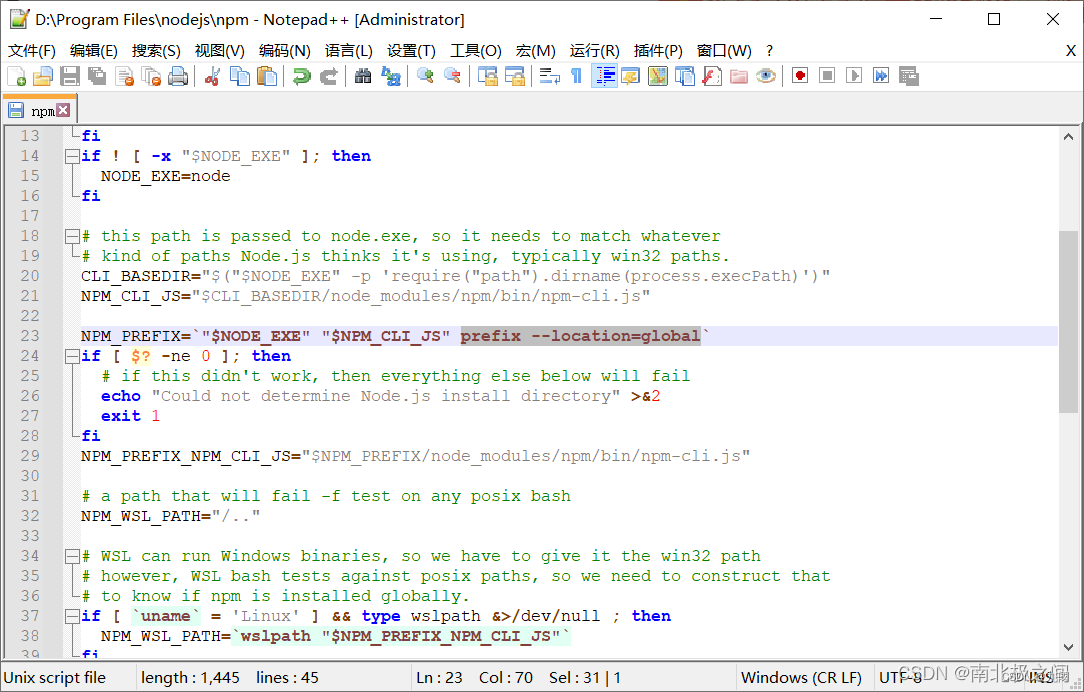Toggle show all characters pilcrow icon
The width and height of the screenshot is (1084, 692).
(x=576, y=76)
